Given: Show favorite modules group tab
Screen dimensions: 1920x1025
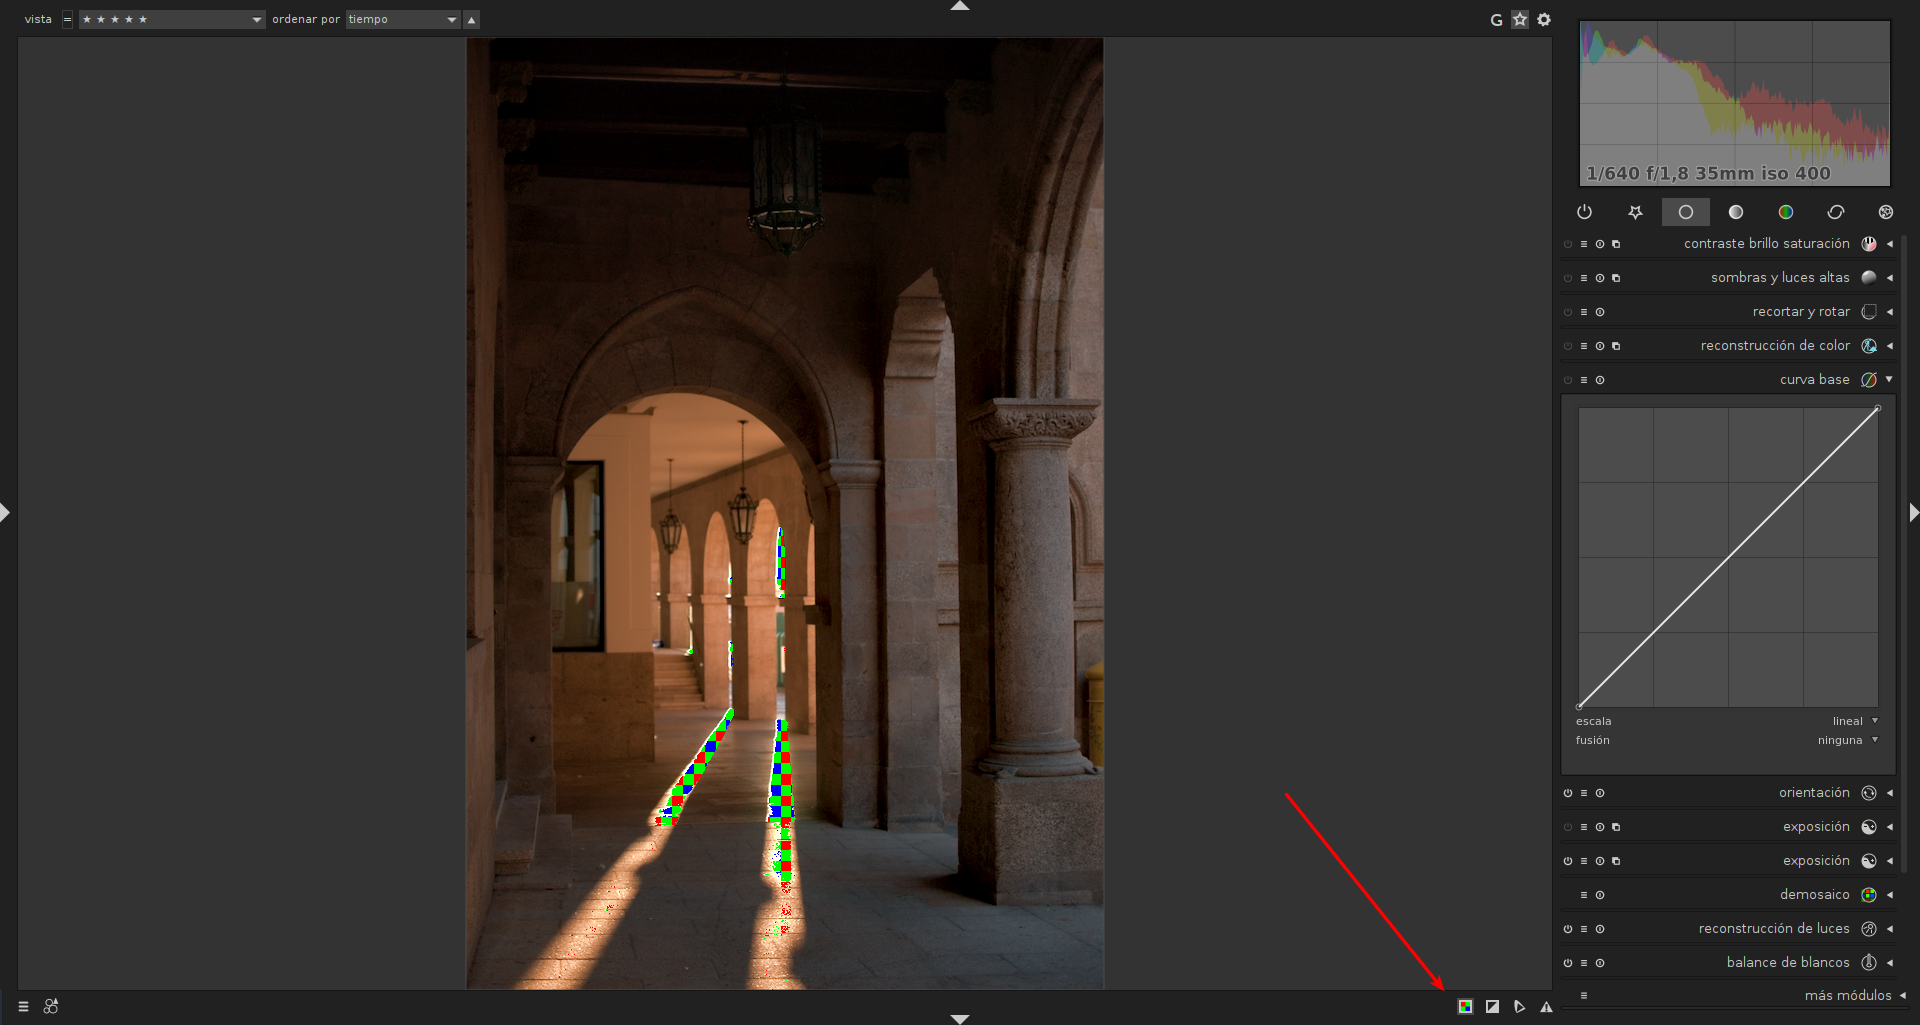Looking at the screenshot, I should [x=1635, y=212].
